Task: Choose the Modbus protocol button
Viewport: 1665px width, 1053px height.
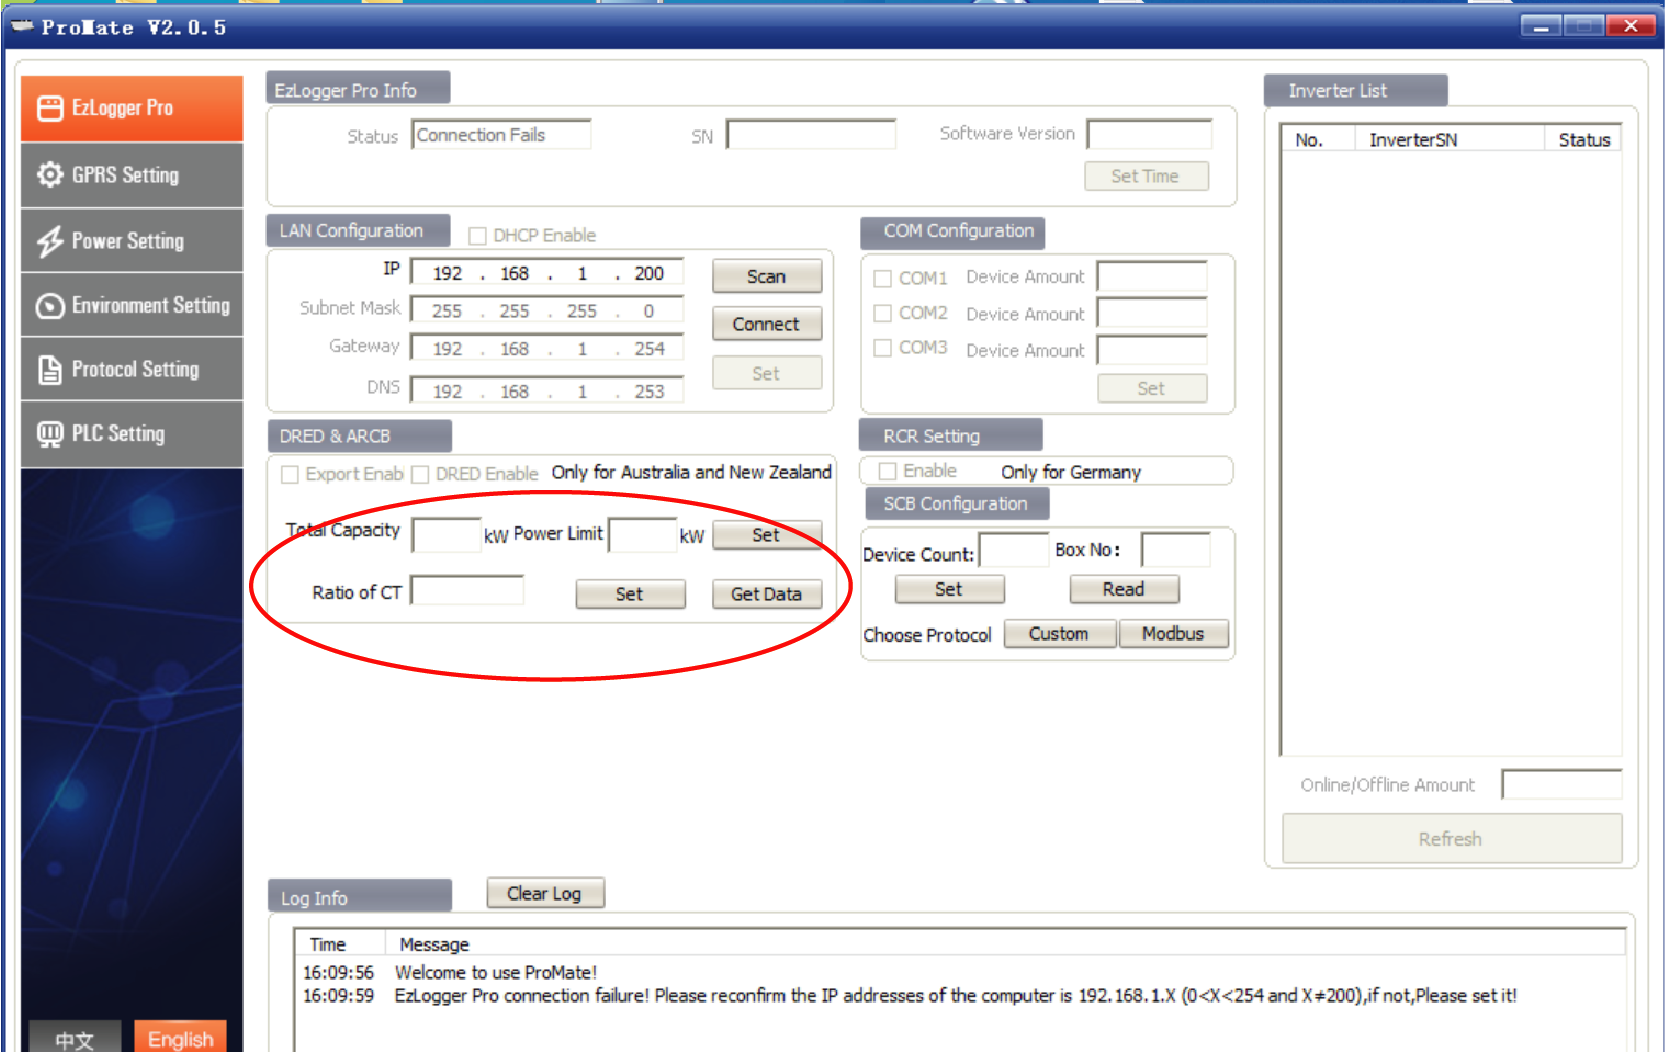Action: [x=1174, y=634]
